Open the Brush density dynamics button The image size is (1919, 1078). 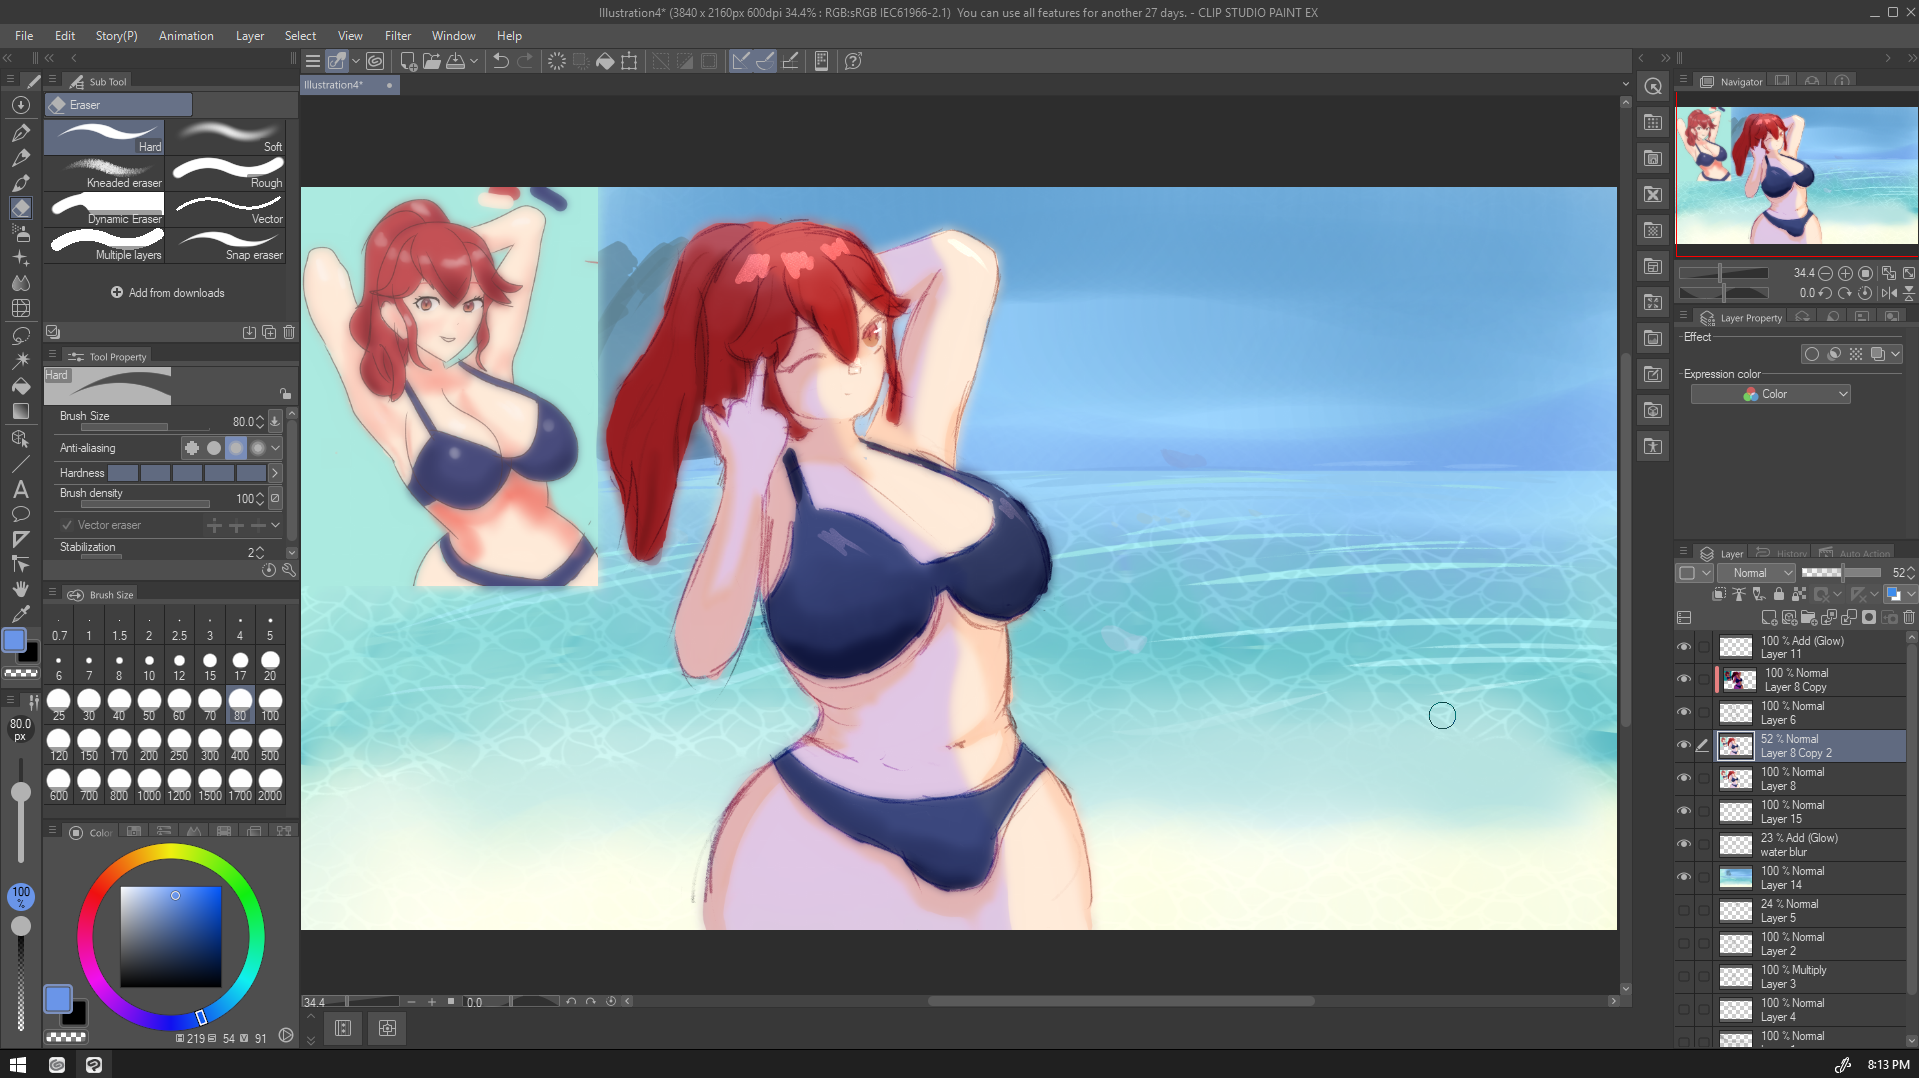(275, 498)
